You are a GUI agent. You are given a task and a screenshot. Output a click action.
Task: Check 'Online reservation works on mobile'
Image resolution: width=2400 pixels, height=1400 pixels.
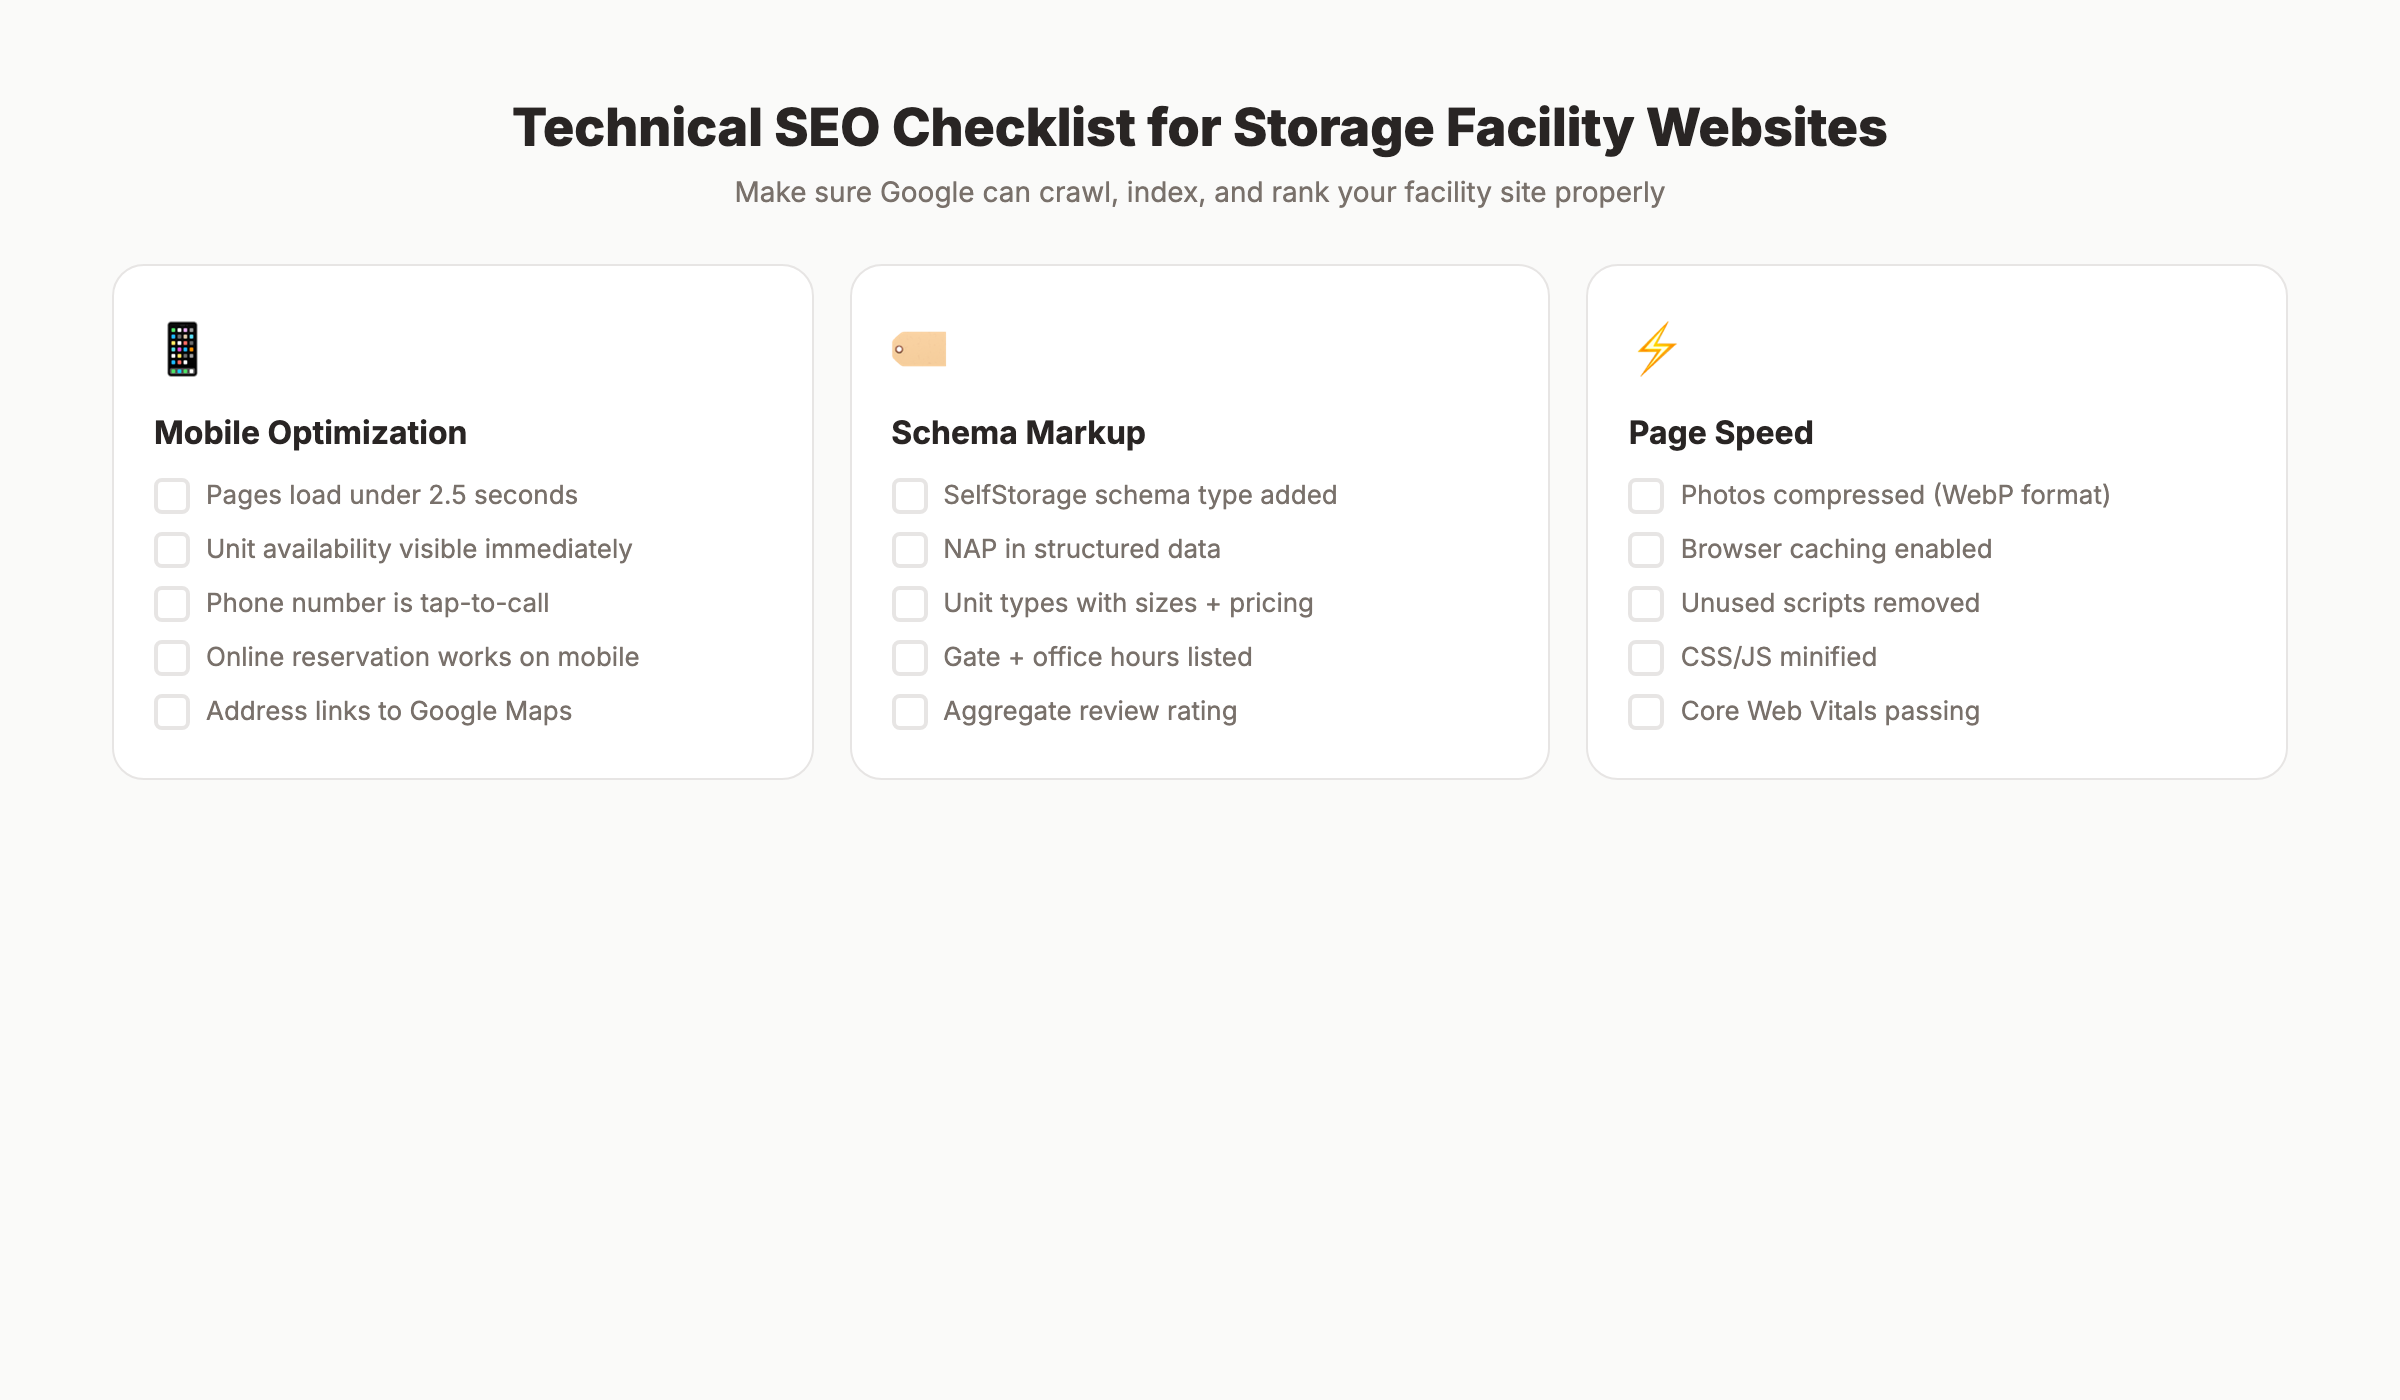coord(171,657)
